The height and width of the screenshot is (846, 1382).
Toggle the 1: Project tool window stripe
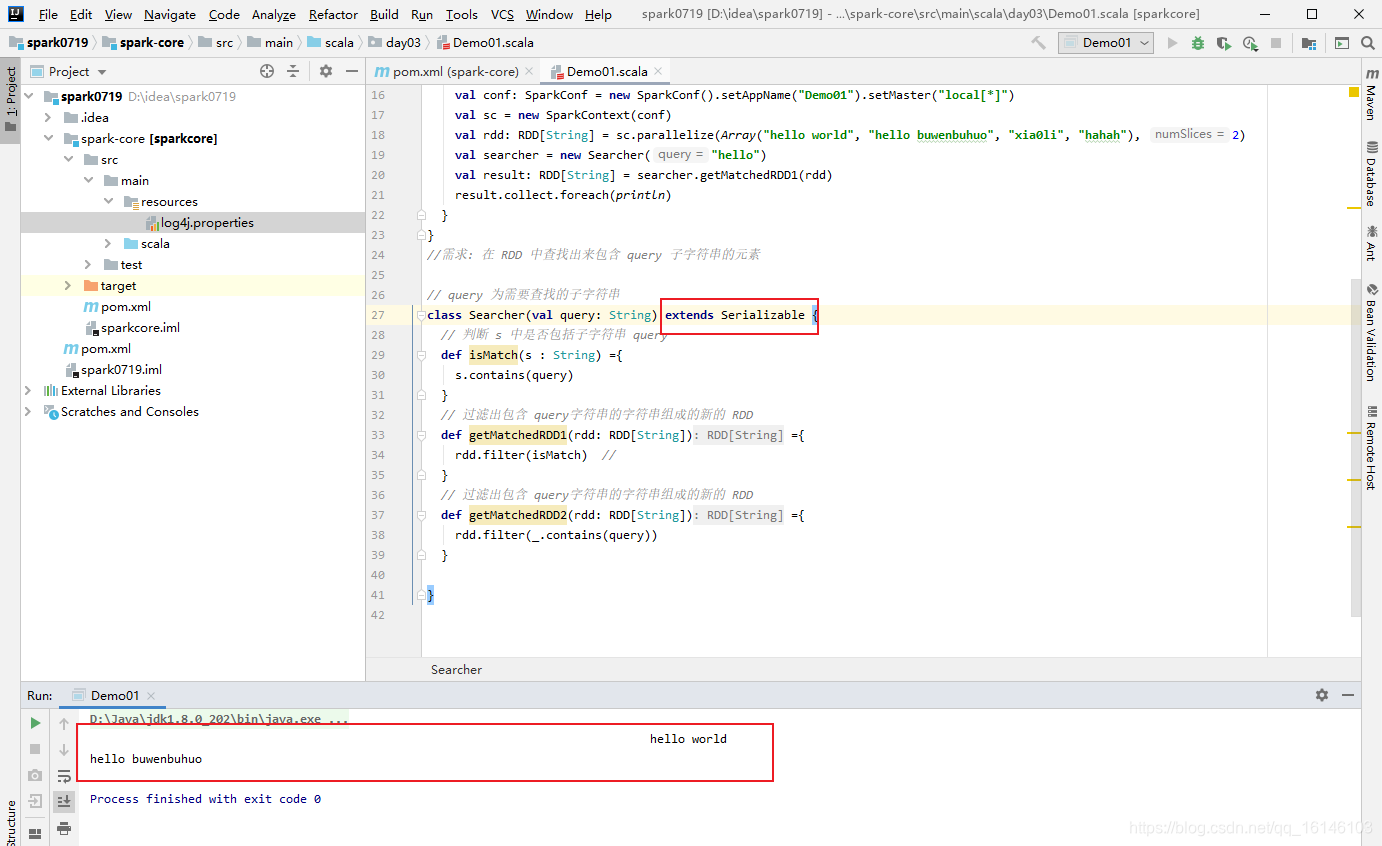click(10, 99)
